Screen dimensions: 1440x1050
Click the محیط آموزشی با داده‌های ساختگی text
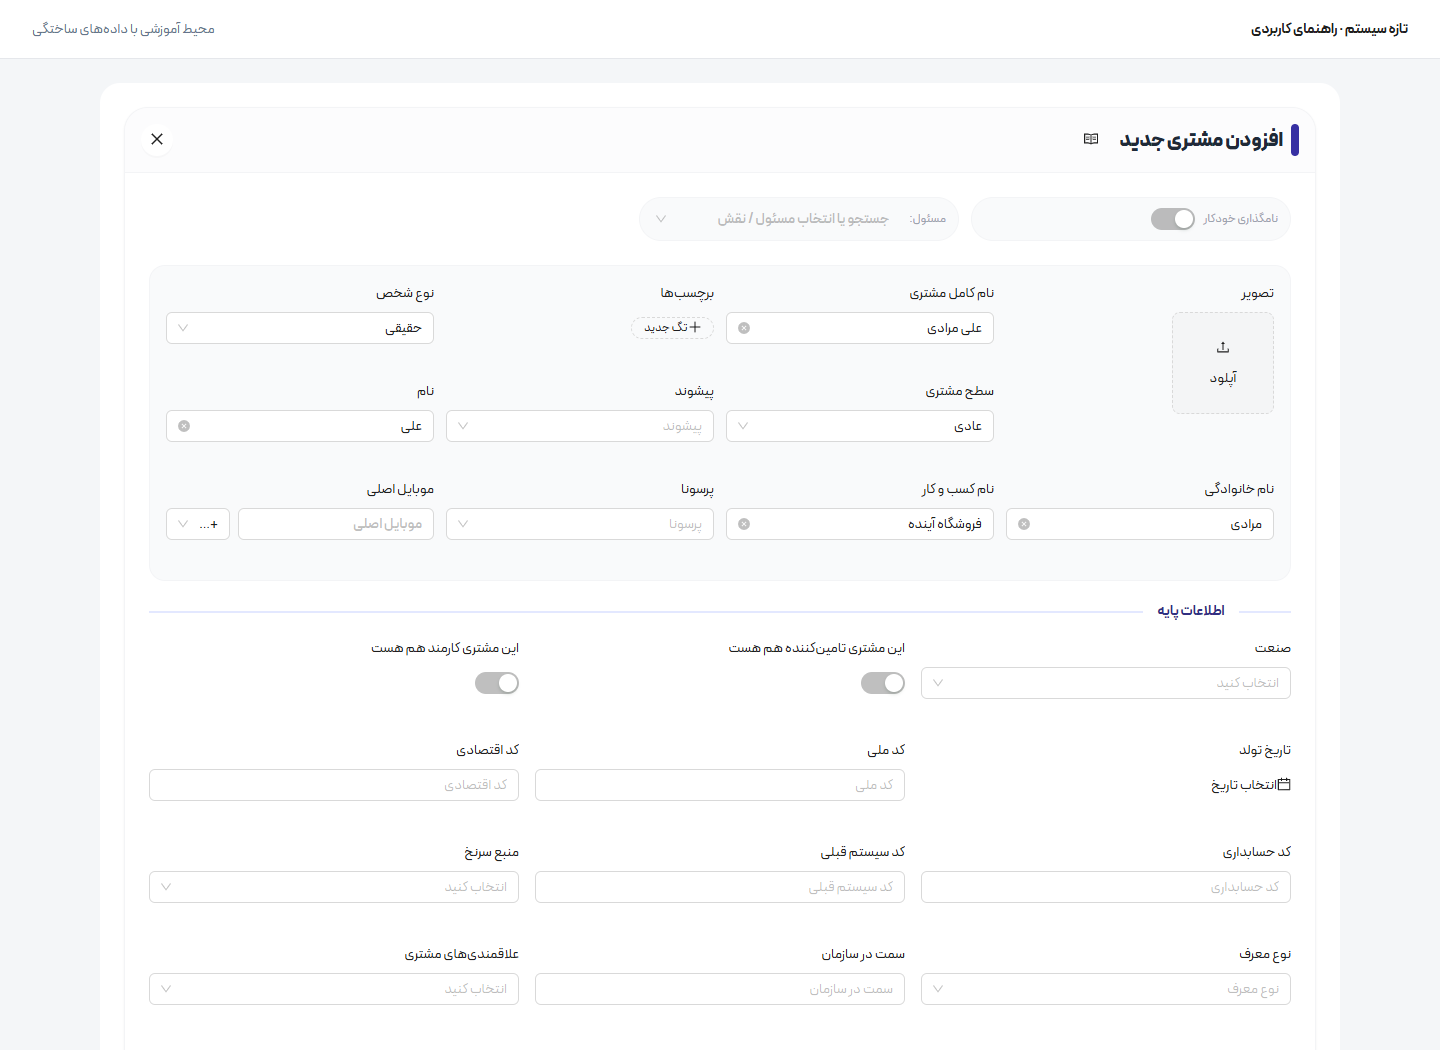click(x=123, y=29)
